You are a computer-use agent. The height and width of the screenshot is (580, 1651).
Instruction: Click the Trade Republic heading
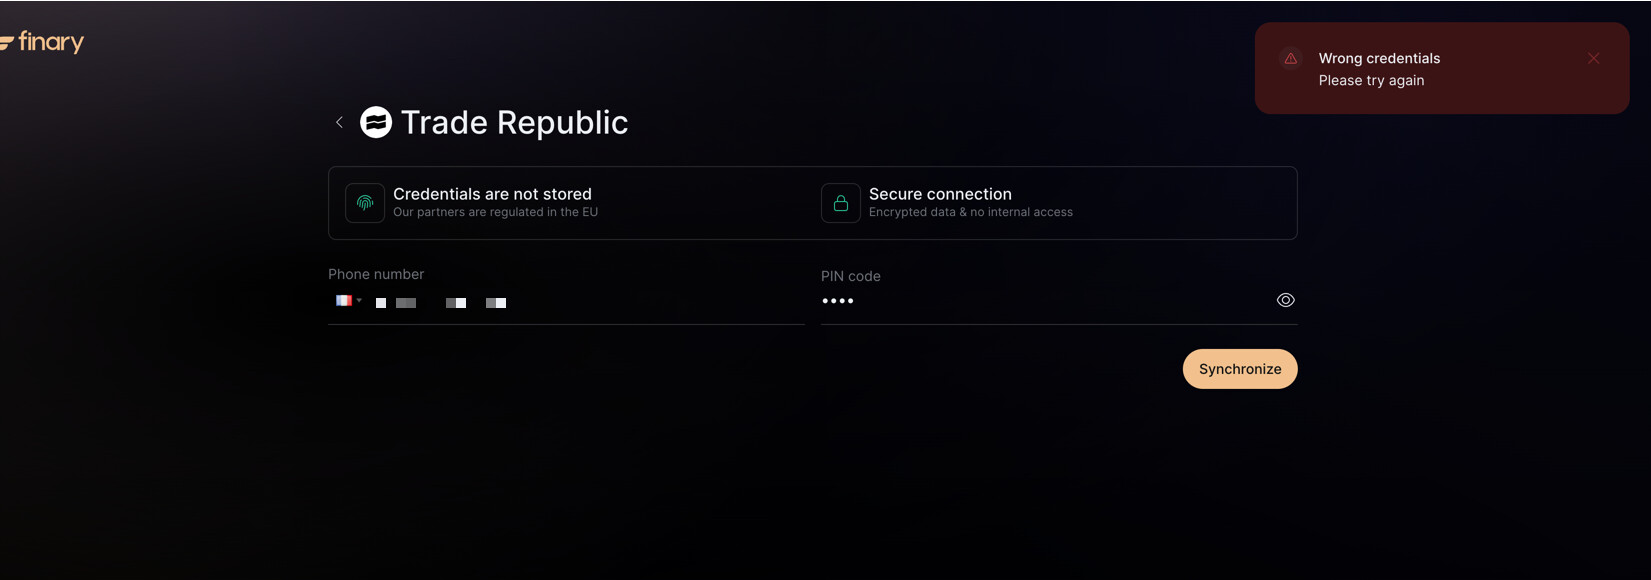pyautogui.click(x=514, y=122)
